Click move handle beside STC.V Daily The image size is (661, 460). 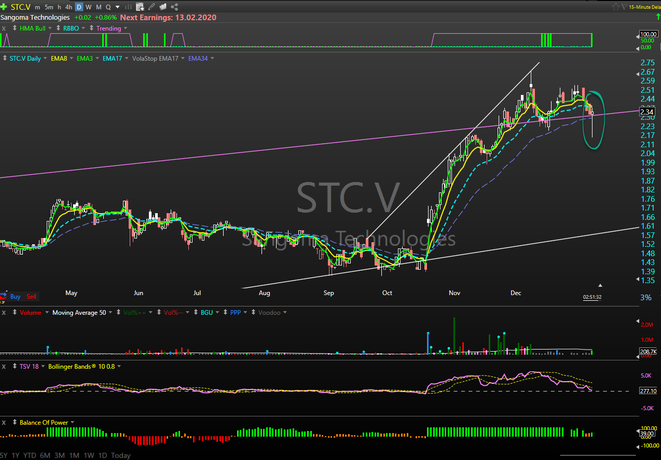pos(4,58)
